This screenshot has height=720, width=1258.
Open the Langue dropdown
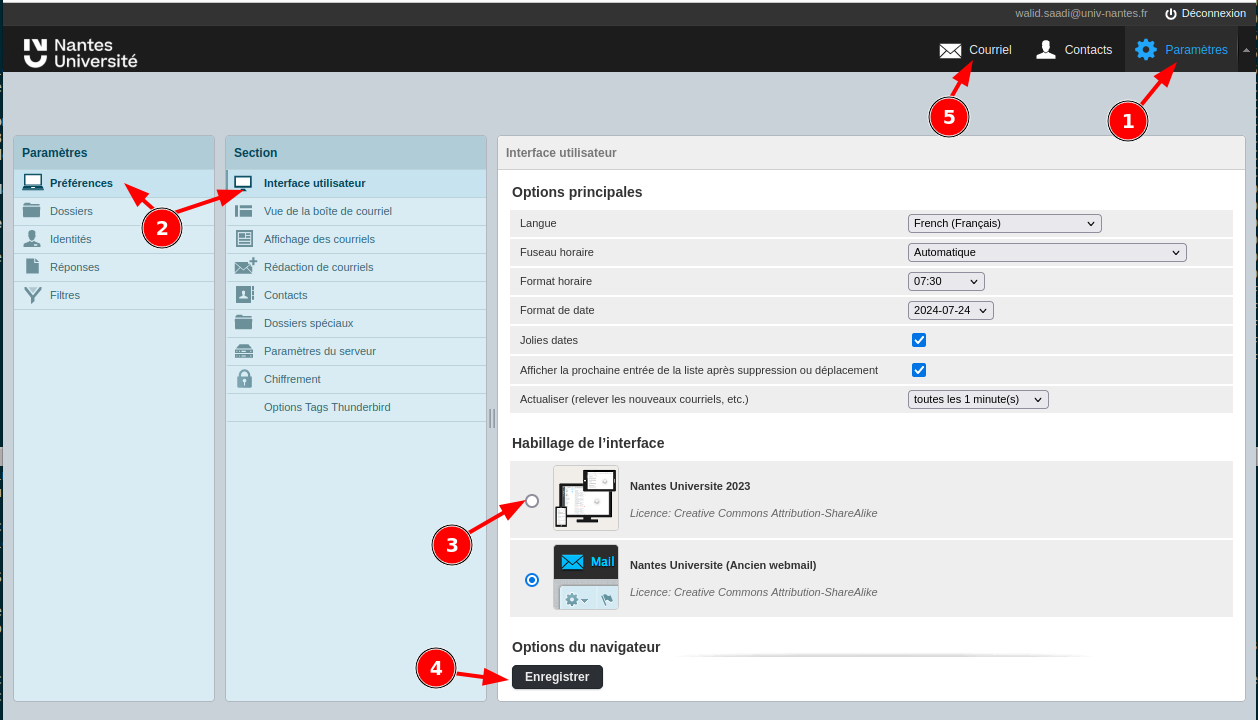[1004, 223]
